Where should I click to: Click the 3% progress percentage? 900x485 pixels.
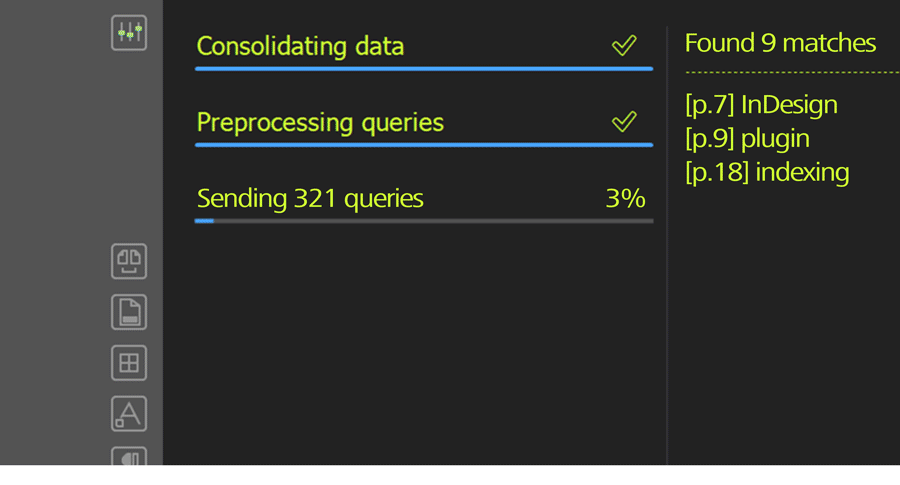pos(626,199)
